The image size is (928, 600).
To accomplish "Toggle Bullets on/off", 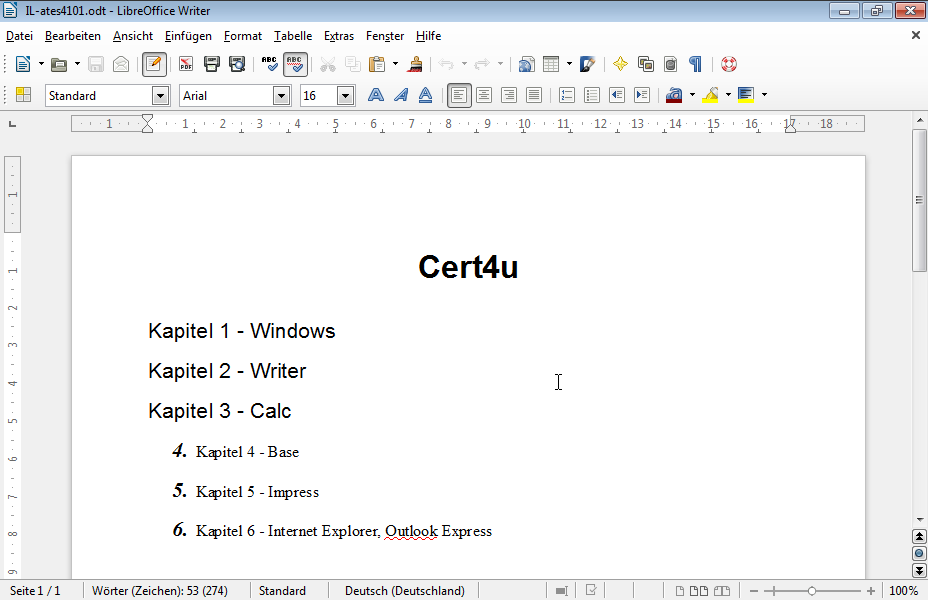I will click(x=592, y=95).
